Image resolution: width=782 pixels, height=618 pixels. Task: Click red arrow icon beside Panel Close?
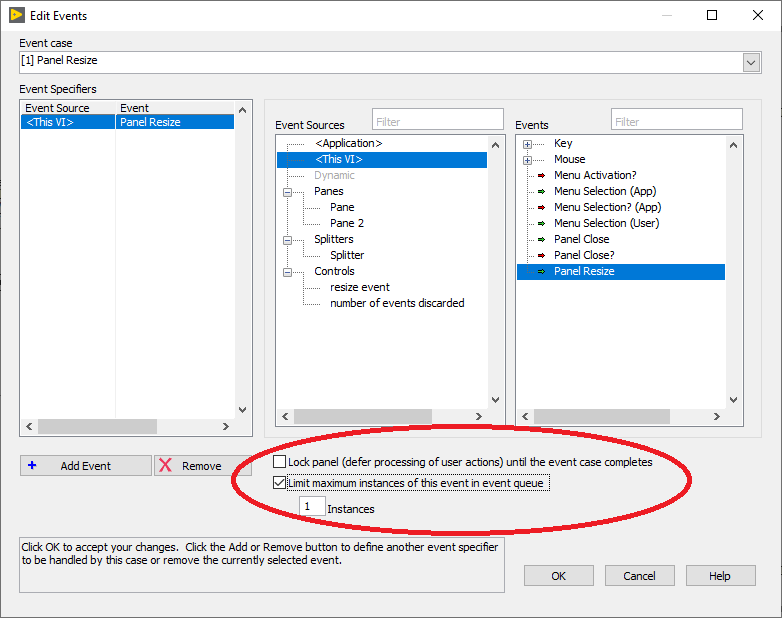click(x=542, y=255)
